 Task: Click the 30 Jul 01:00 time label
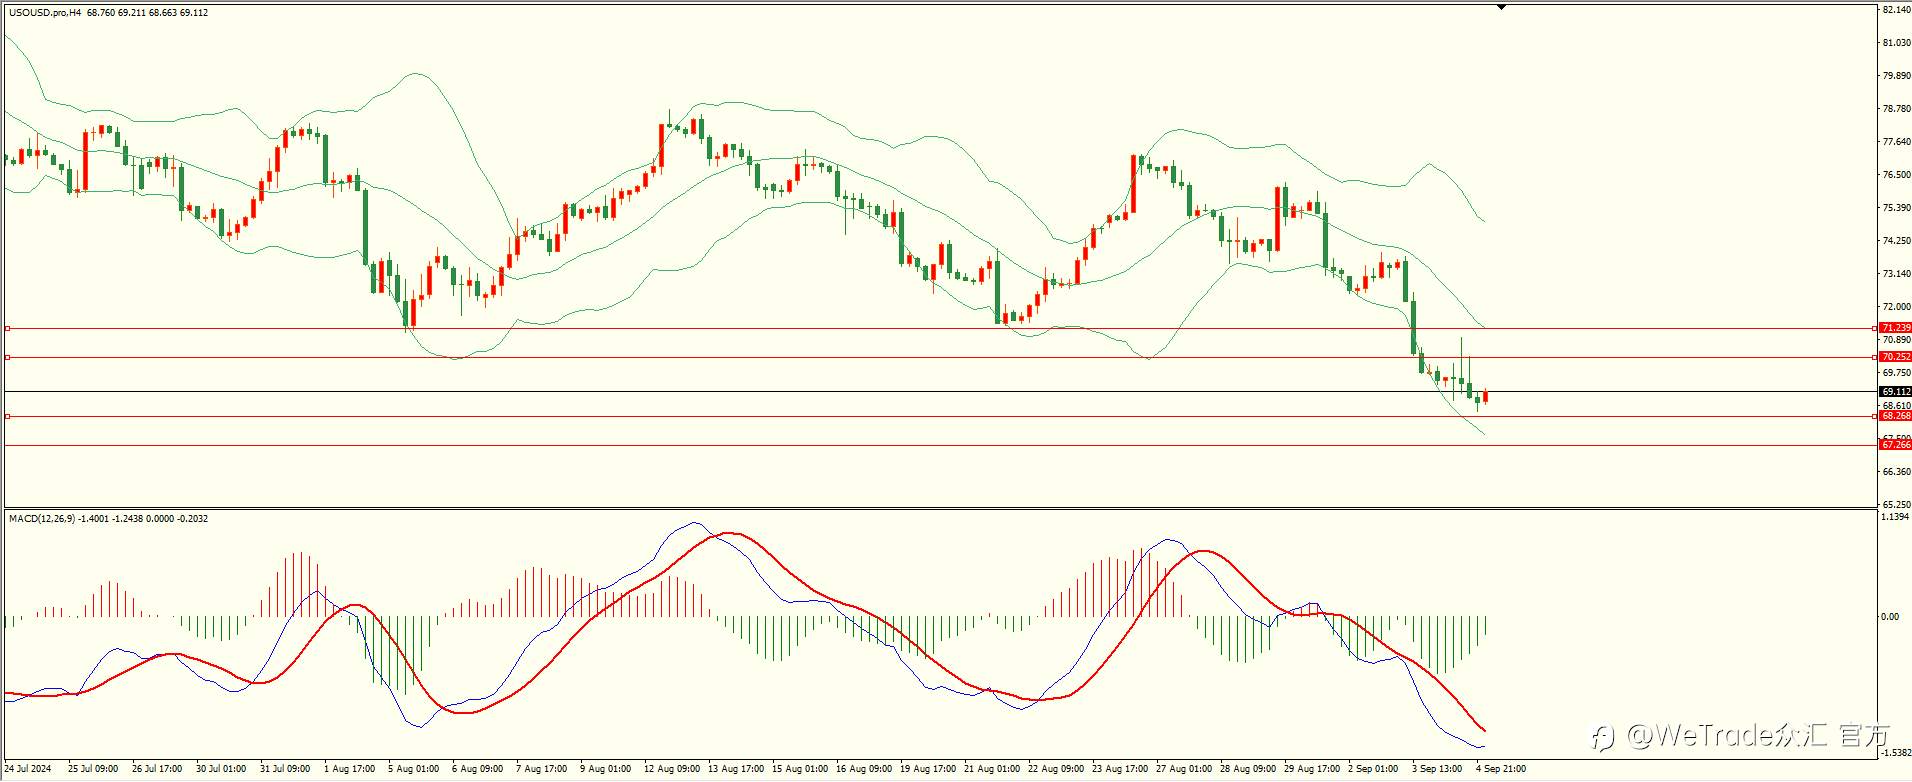coord(221,769)
